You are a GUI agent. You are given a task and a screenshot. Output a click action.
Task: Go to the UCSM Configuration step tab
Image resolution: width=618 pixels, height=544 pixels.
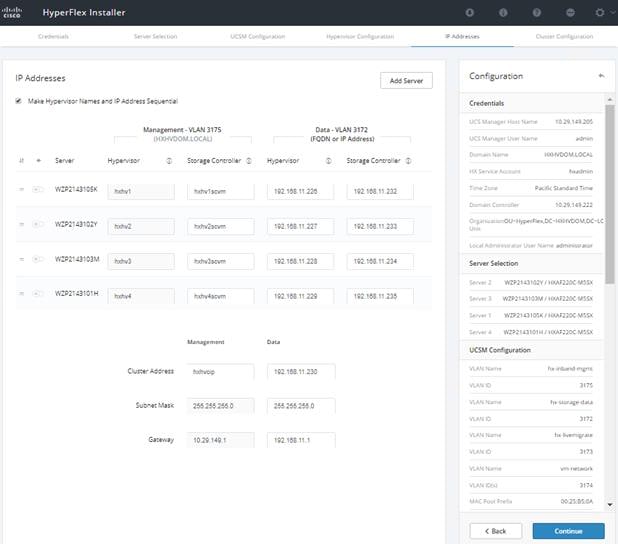[257, 36]
